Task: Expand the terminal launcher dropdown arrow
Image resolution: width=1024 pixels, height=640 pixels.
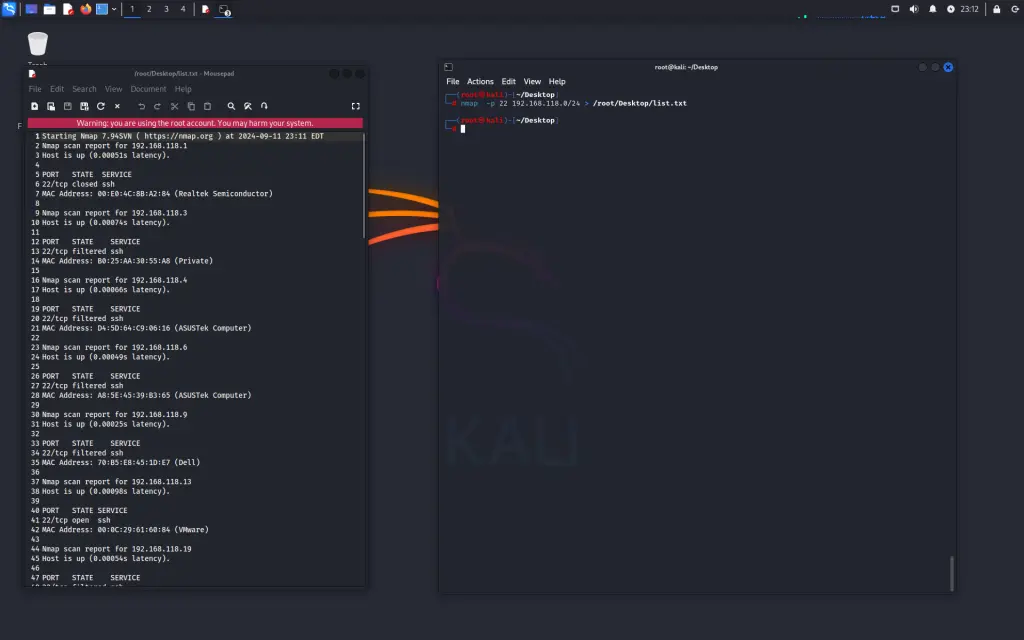Action: pos(114,9)
